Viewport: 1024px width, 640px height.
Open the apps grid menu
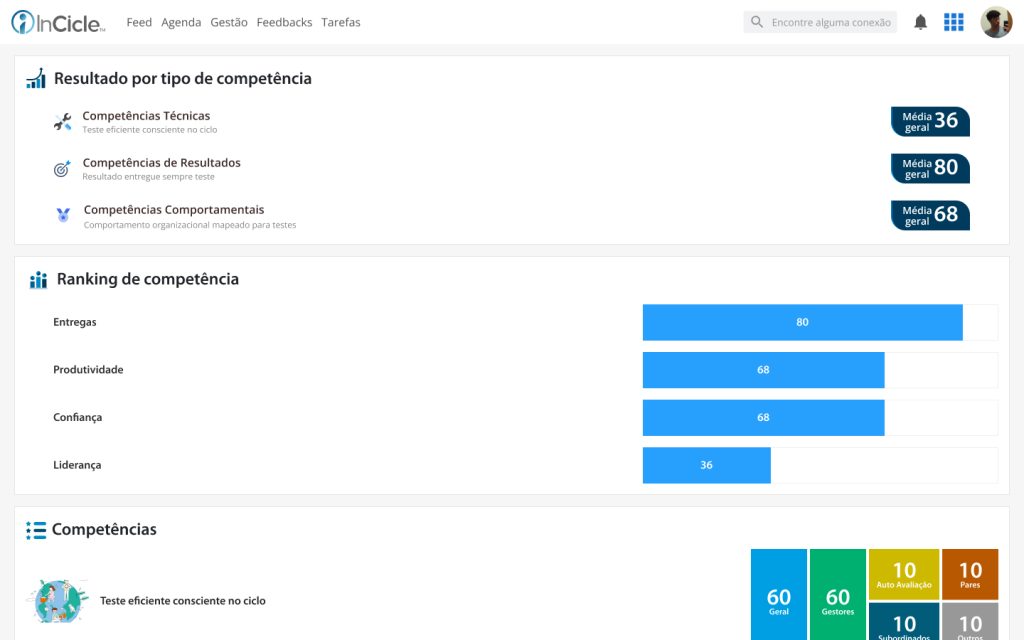(x=953, y=21)
